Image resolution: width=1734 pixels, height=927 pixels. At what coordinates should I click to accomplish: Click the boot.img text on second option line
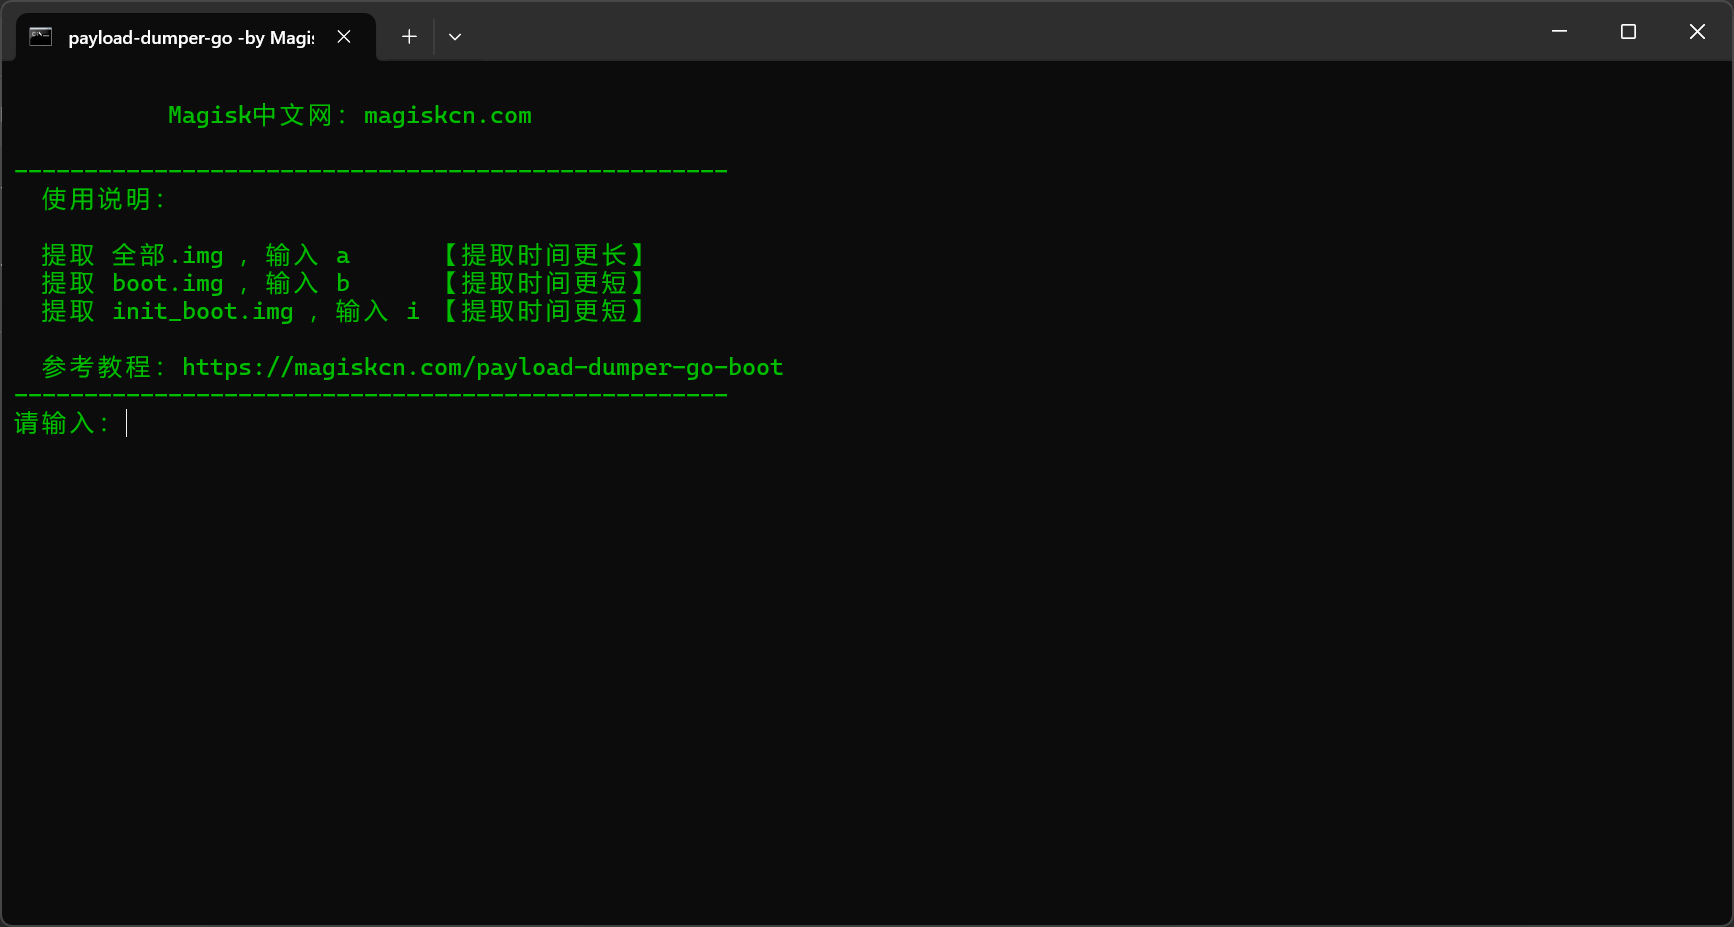point(167,284)
